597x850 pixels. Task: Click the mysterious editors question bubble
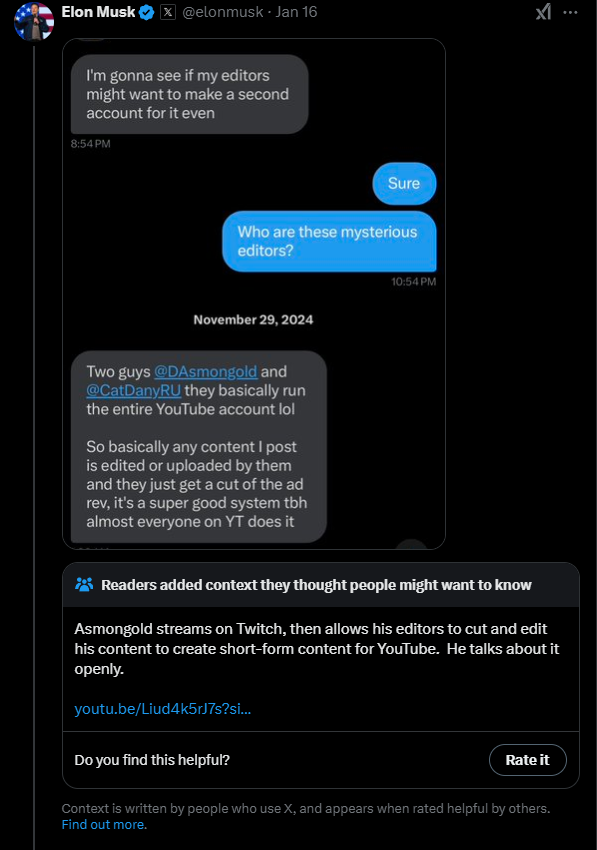click(329, 241)
